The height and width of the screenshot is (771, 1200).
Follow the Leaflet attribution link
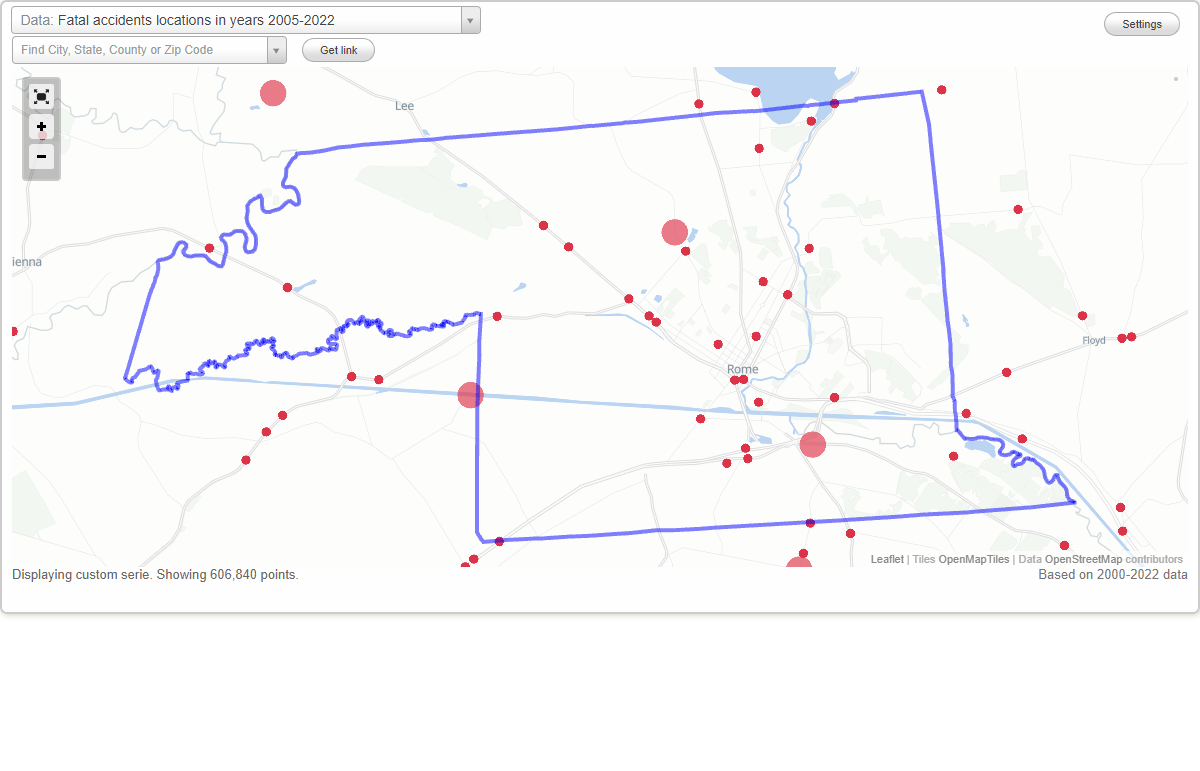tap(886, 559)
